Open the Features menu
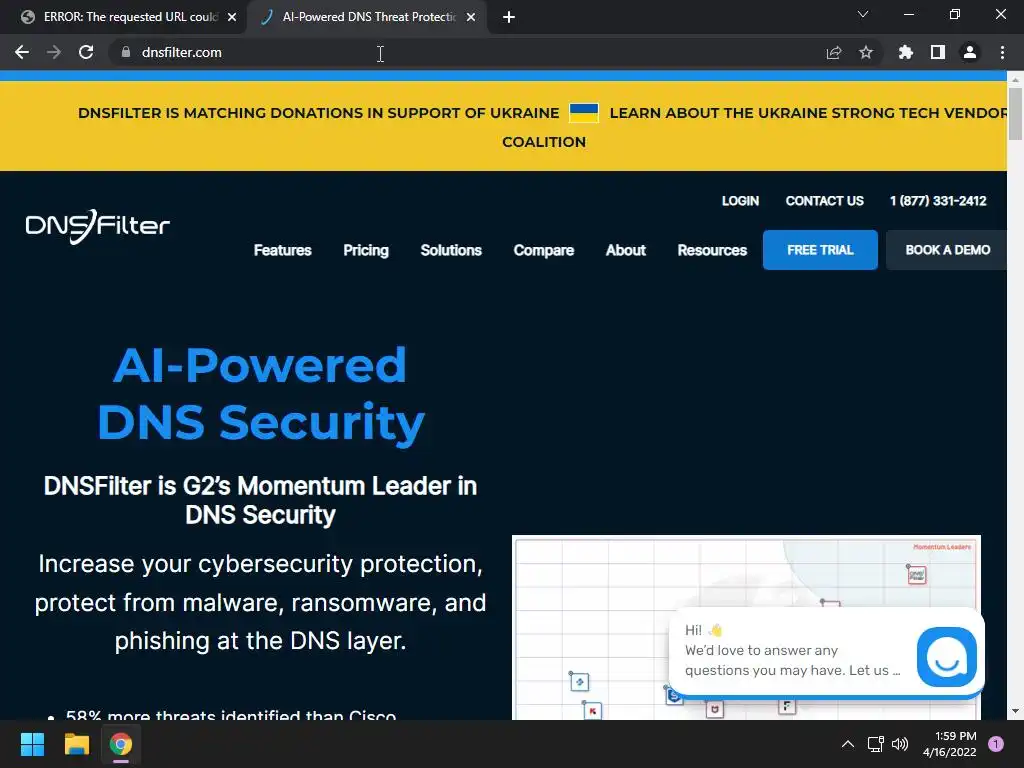Image resolution: width=1024 pixels, height=768 pixels. 282,250
